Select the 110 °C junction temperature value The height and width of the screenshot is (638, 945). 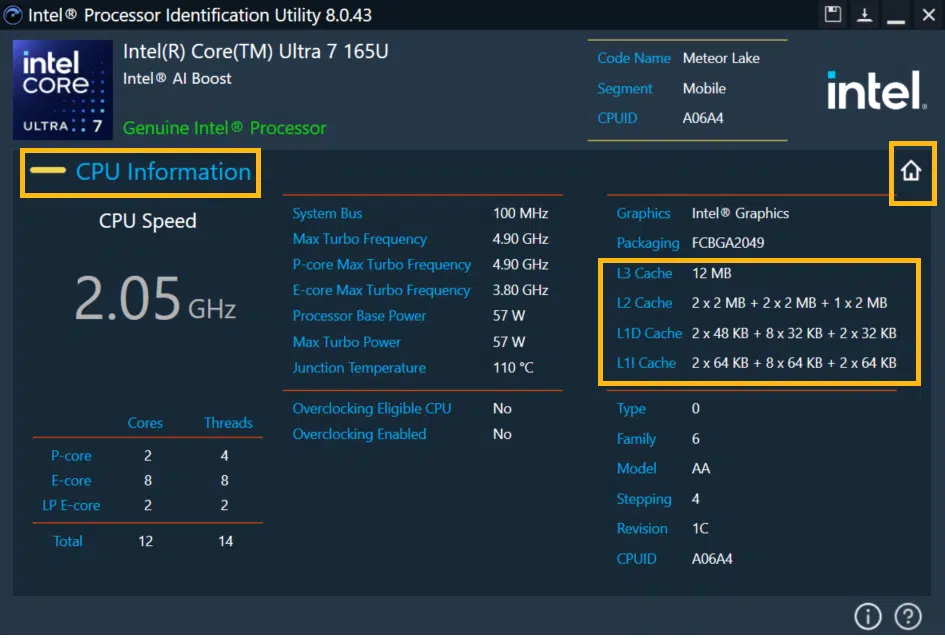(x=513, y=368)
